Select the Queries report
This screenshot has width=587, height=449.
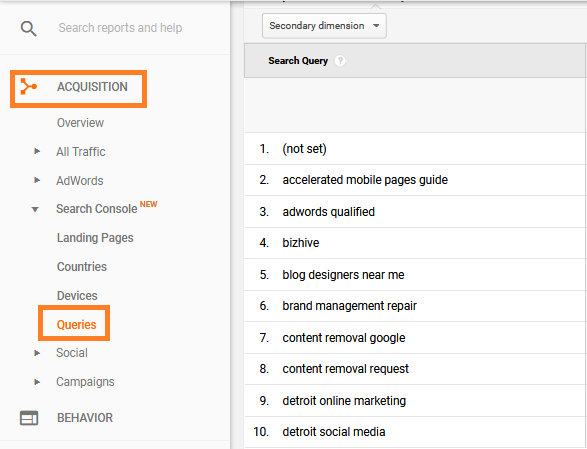(76, 324)
